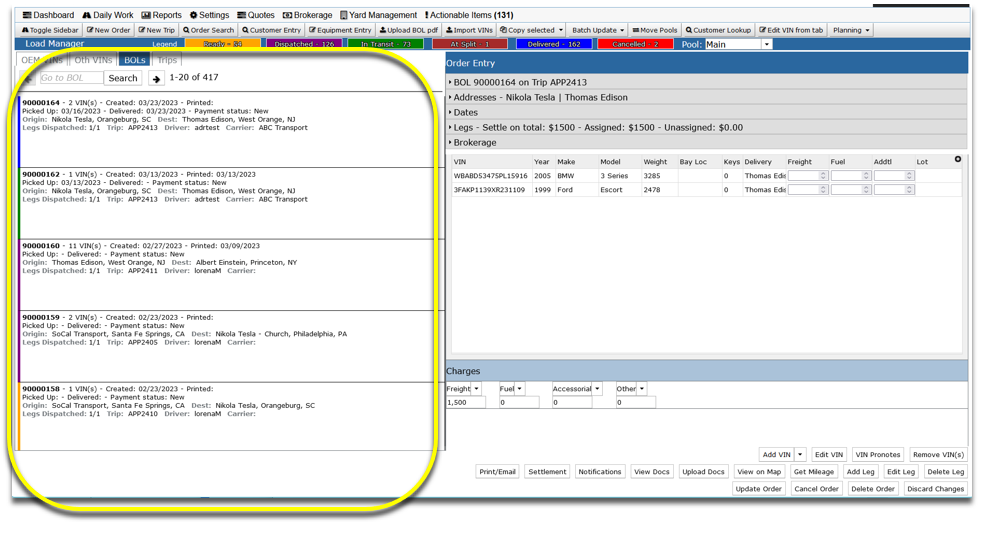Click the Go to BOL input field
This screenshot has width=981, height=534.
71,78
